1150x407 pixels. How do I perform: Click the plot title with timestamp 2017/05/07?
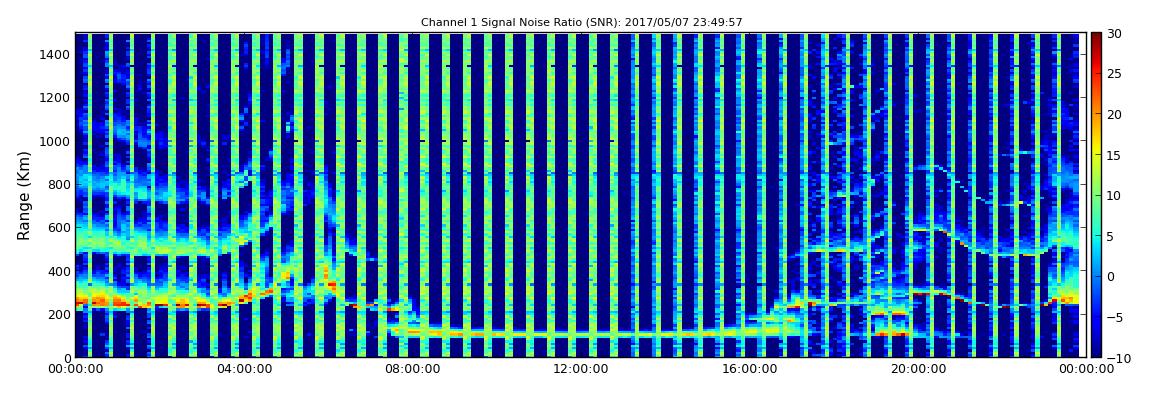point(582,23)
